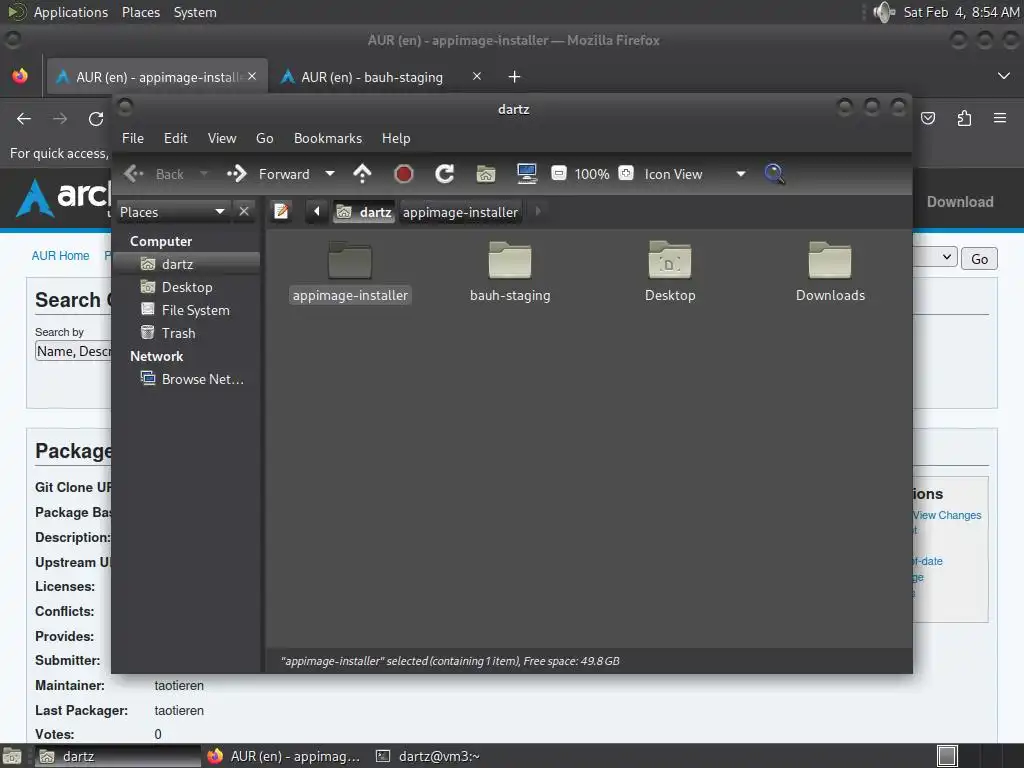Select the Downloads folder icon
This screenshot has width=1024, height=768.
(830, 260)
